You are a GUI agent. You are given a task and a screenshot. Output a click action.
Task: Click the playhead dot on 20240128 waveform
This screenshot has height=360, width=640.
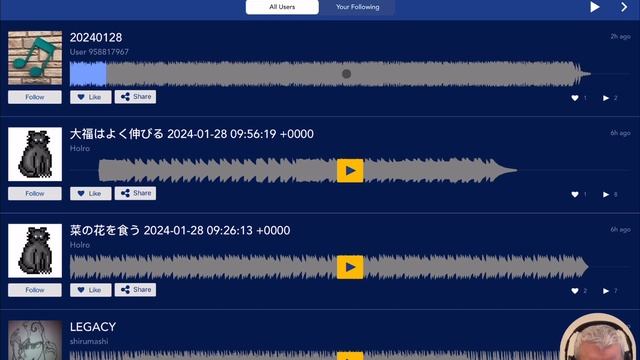[x=347, y=74]
